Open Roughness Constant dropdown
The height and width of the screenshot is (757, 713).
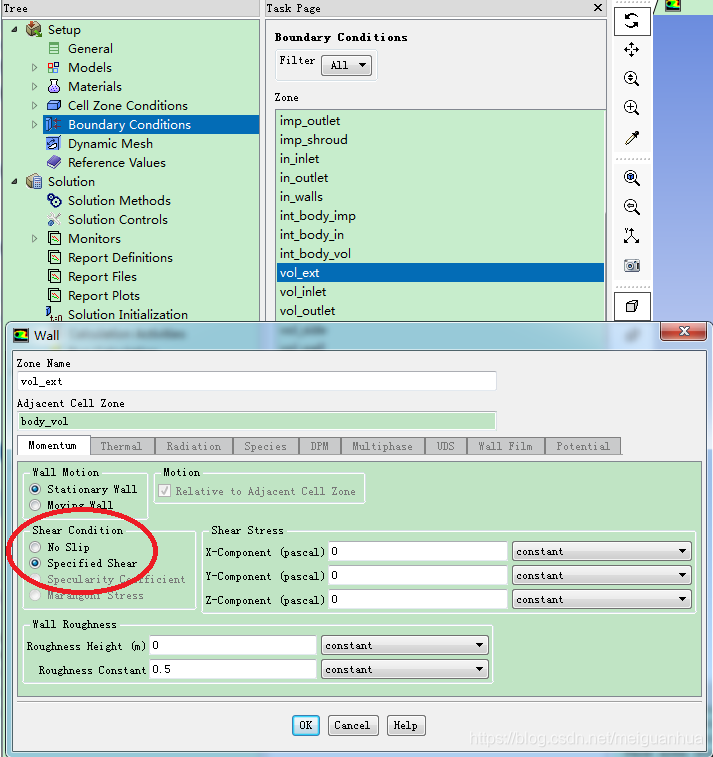pos(405,670)
